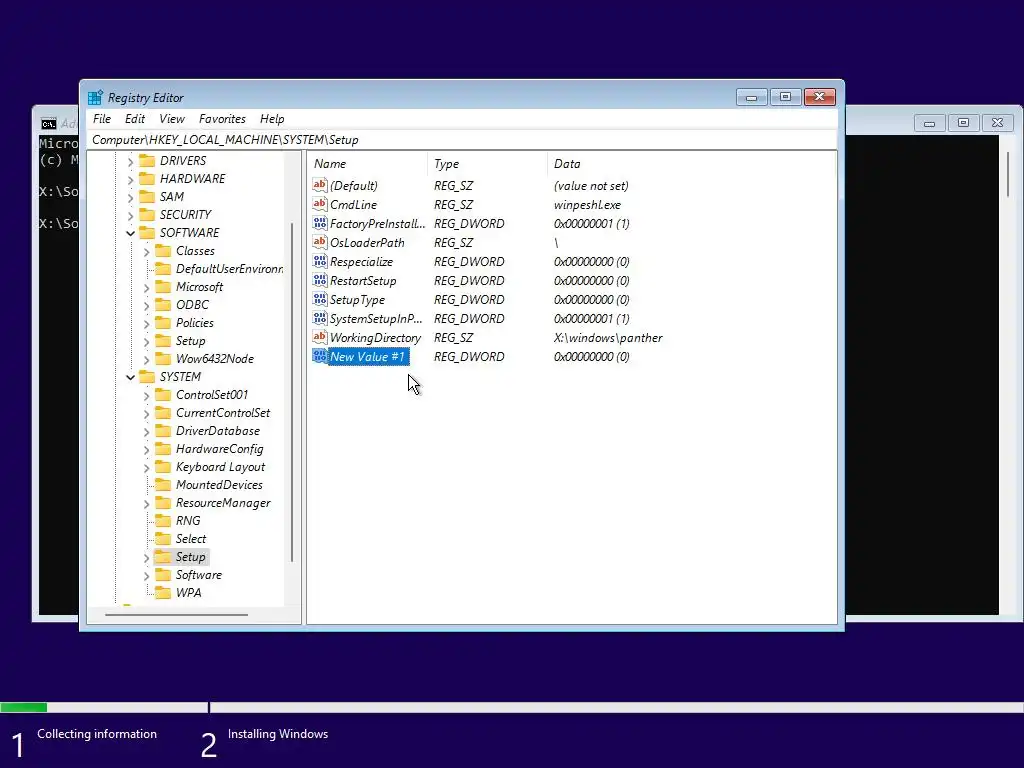Open the Favorites menu
The width and height of the screenshot is (1024, 768).
click(222, 119)
